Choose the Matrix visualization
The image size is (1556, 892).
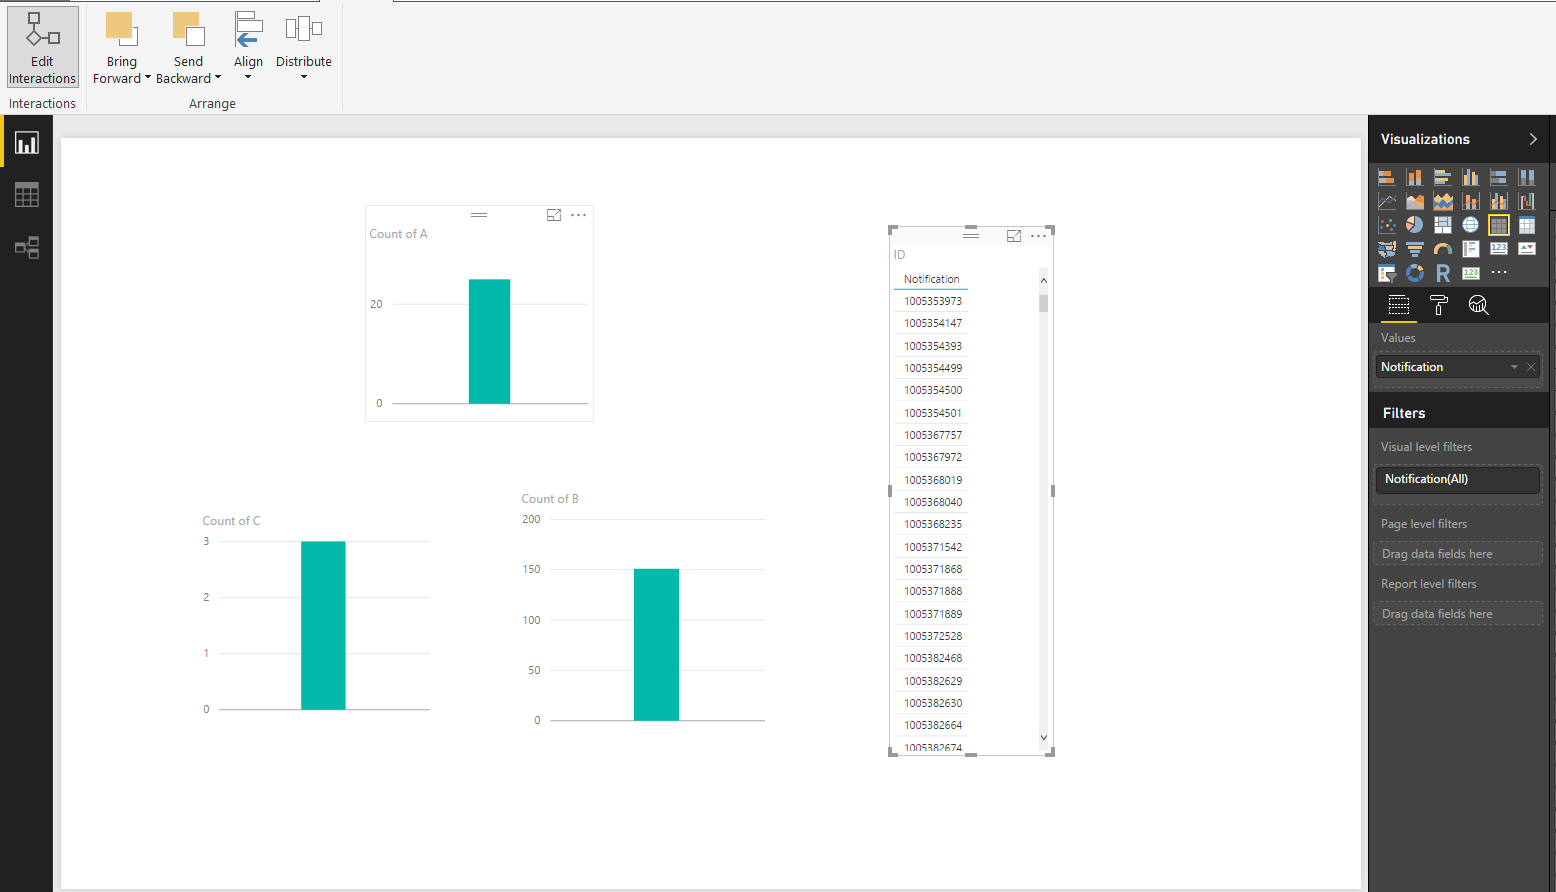tap(1527, 225)
